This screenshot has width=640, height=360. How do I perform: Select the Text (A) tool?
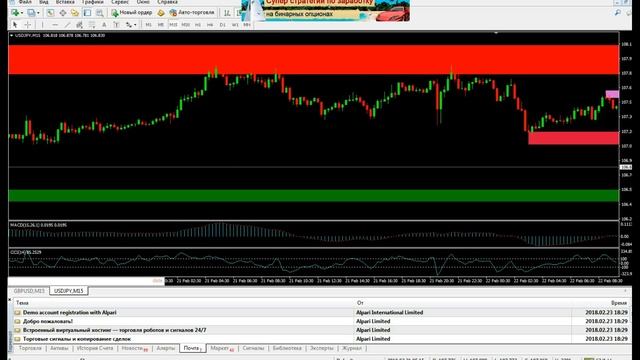[x=104, y=25]
